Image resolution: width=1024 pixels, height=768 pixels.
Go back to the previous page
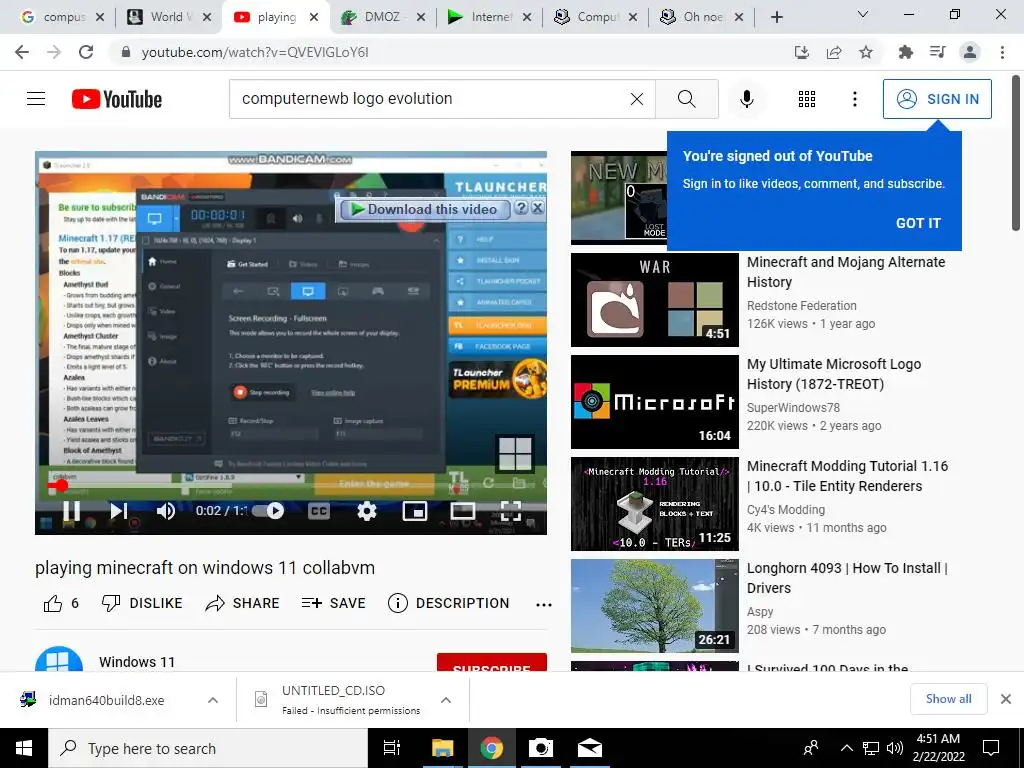(22, 52)
